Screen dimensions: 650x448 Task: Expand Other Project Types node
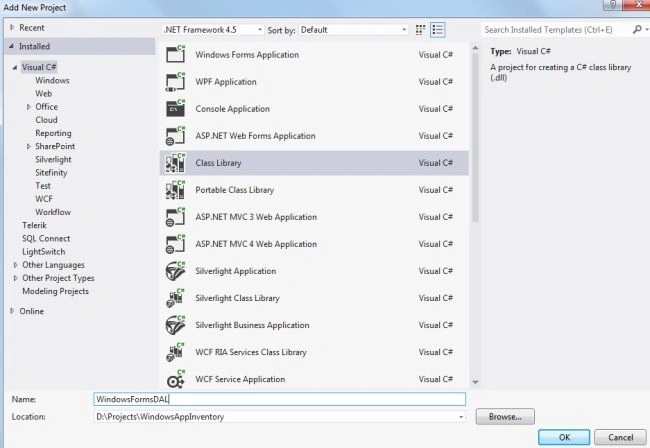15,278
